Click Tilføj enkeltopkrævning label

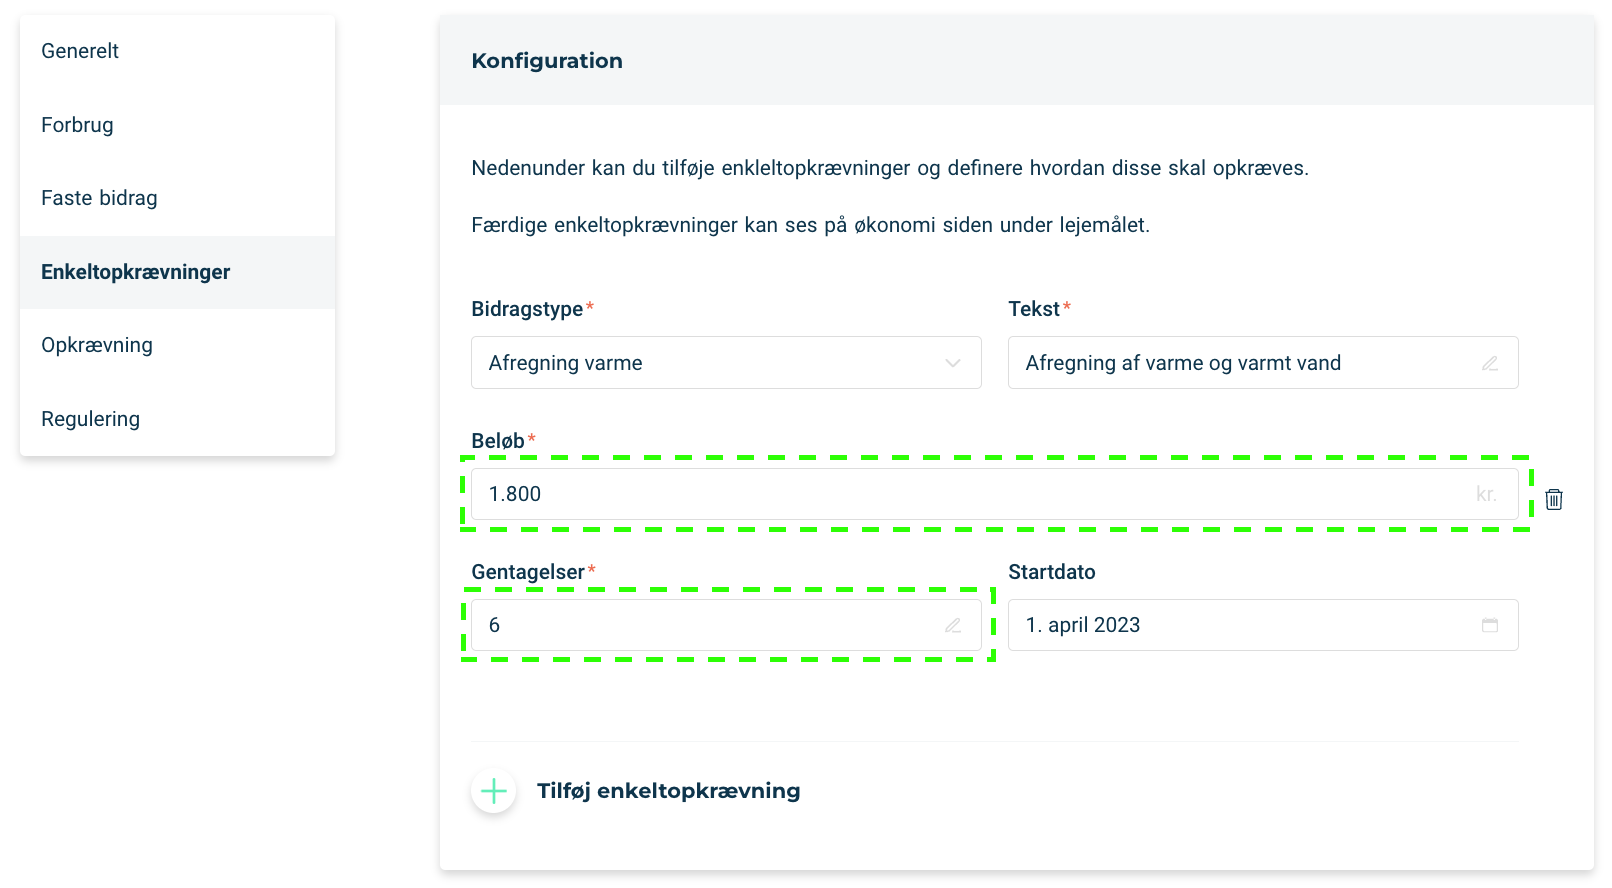pyautogui.click(x=668, y=791)
